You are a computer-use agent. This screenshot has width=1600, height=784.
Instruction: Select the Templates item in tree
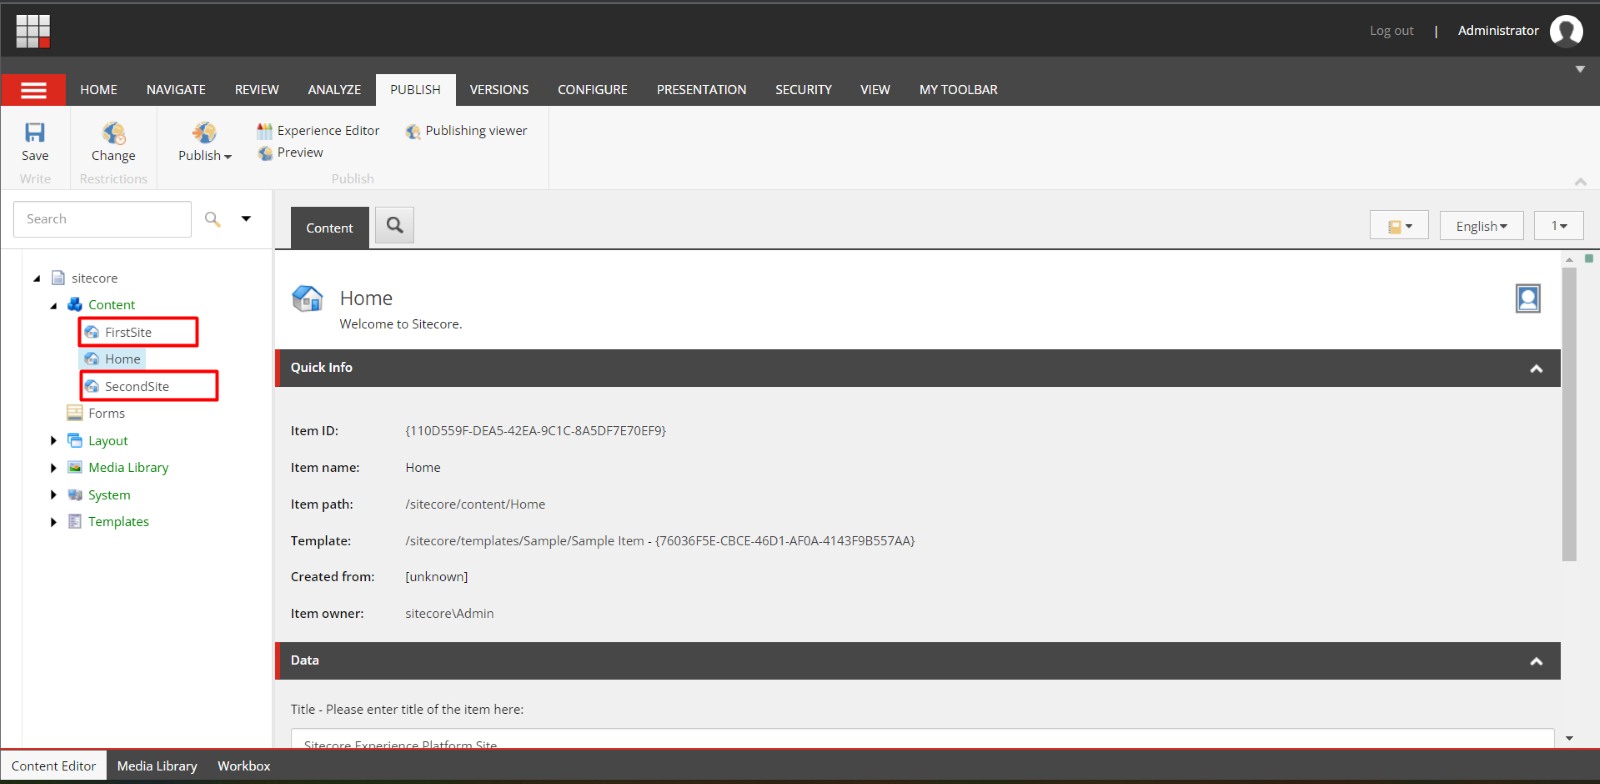tap(108, 522)
